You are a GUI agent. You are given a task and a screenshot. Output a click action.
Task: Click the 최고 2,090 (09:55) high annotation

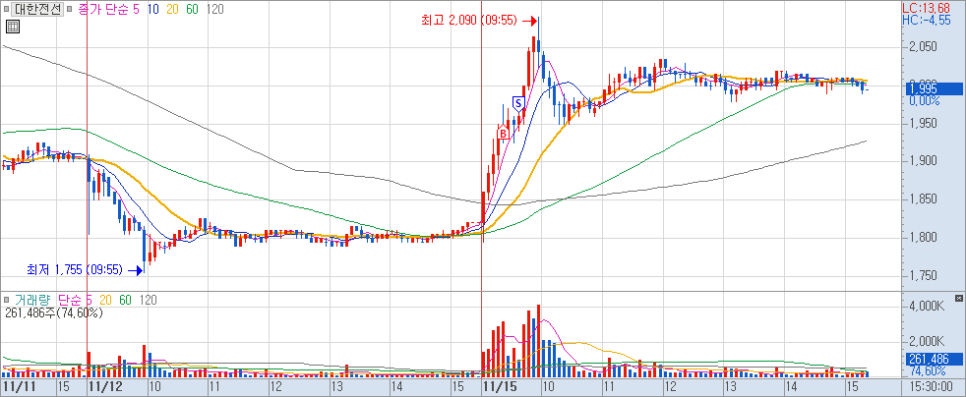click(x=469, y=21)
